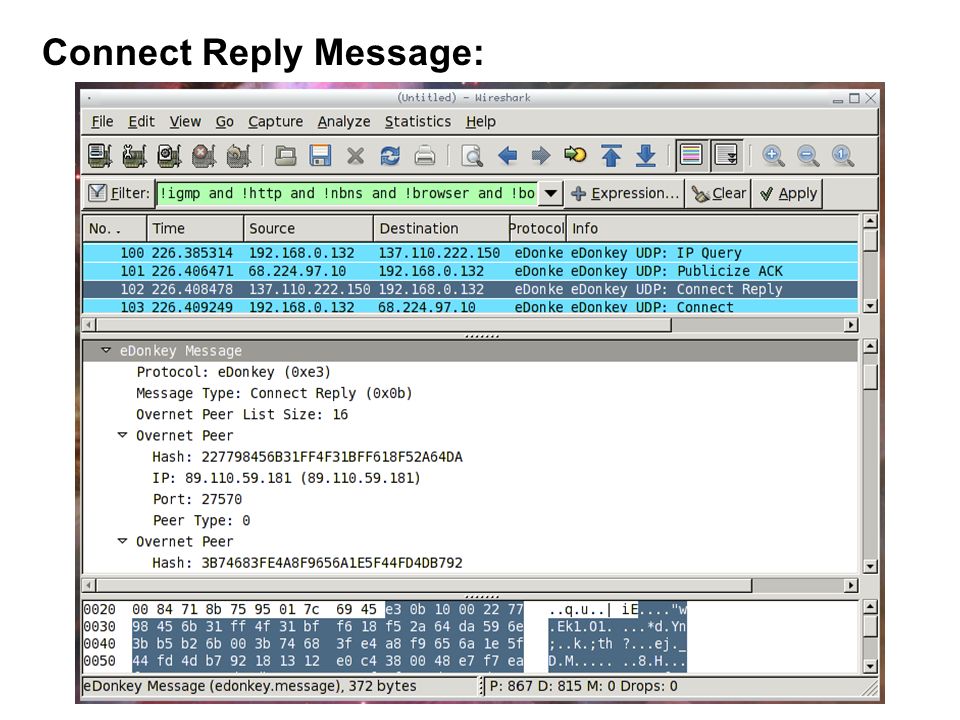Viewport: 960px width, 720px height.
Task: Jump to first packet
Action: click(x=611, y=156)
